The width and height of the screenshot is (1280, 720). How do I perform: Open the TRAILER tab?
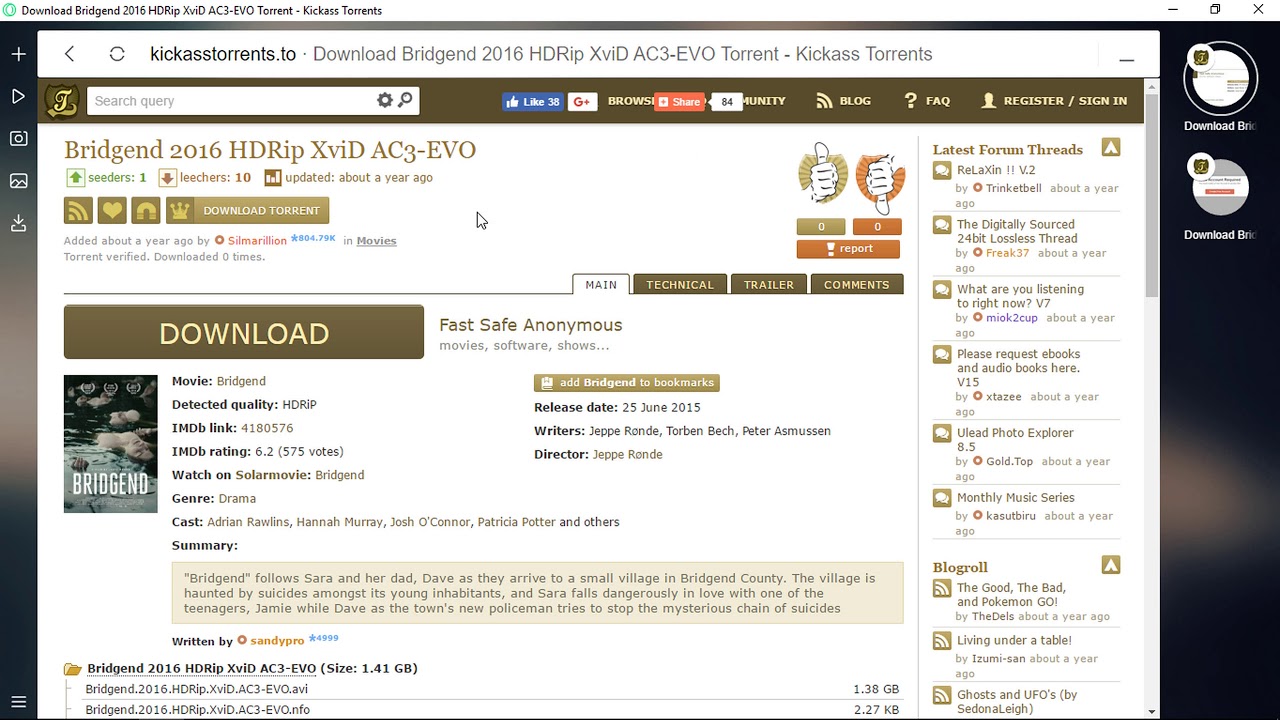769,285
